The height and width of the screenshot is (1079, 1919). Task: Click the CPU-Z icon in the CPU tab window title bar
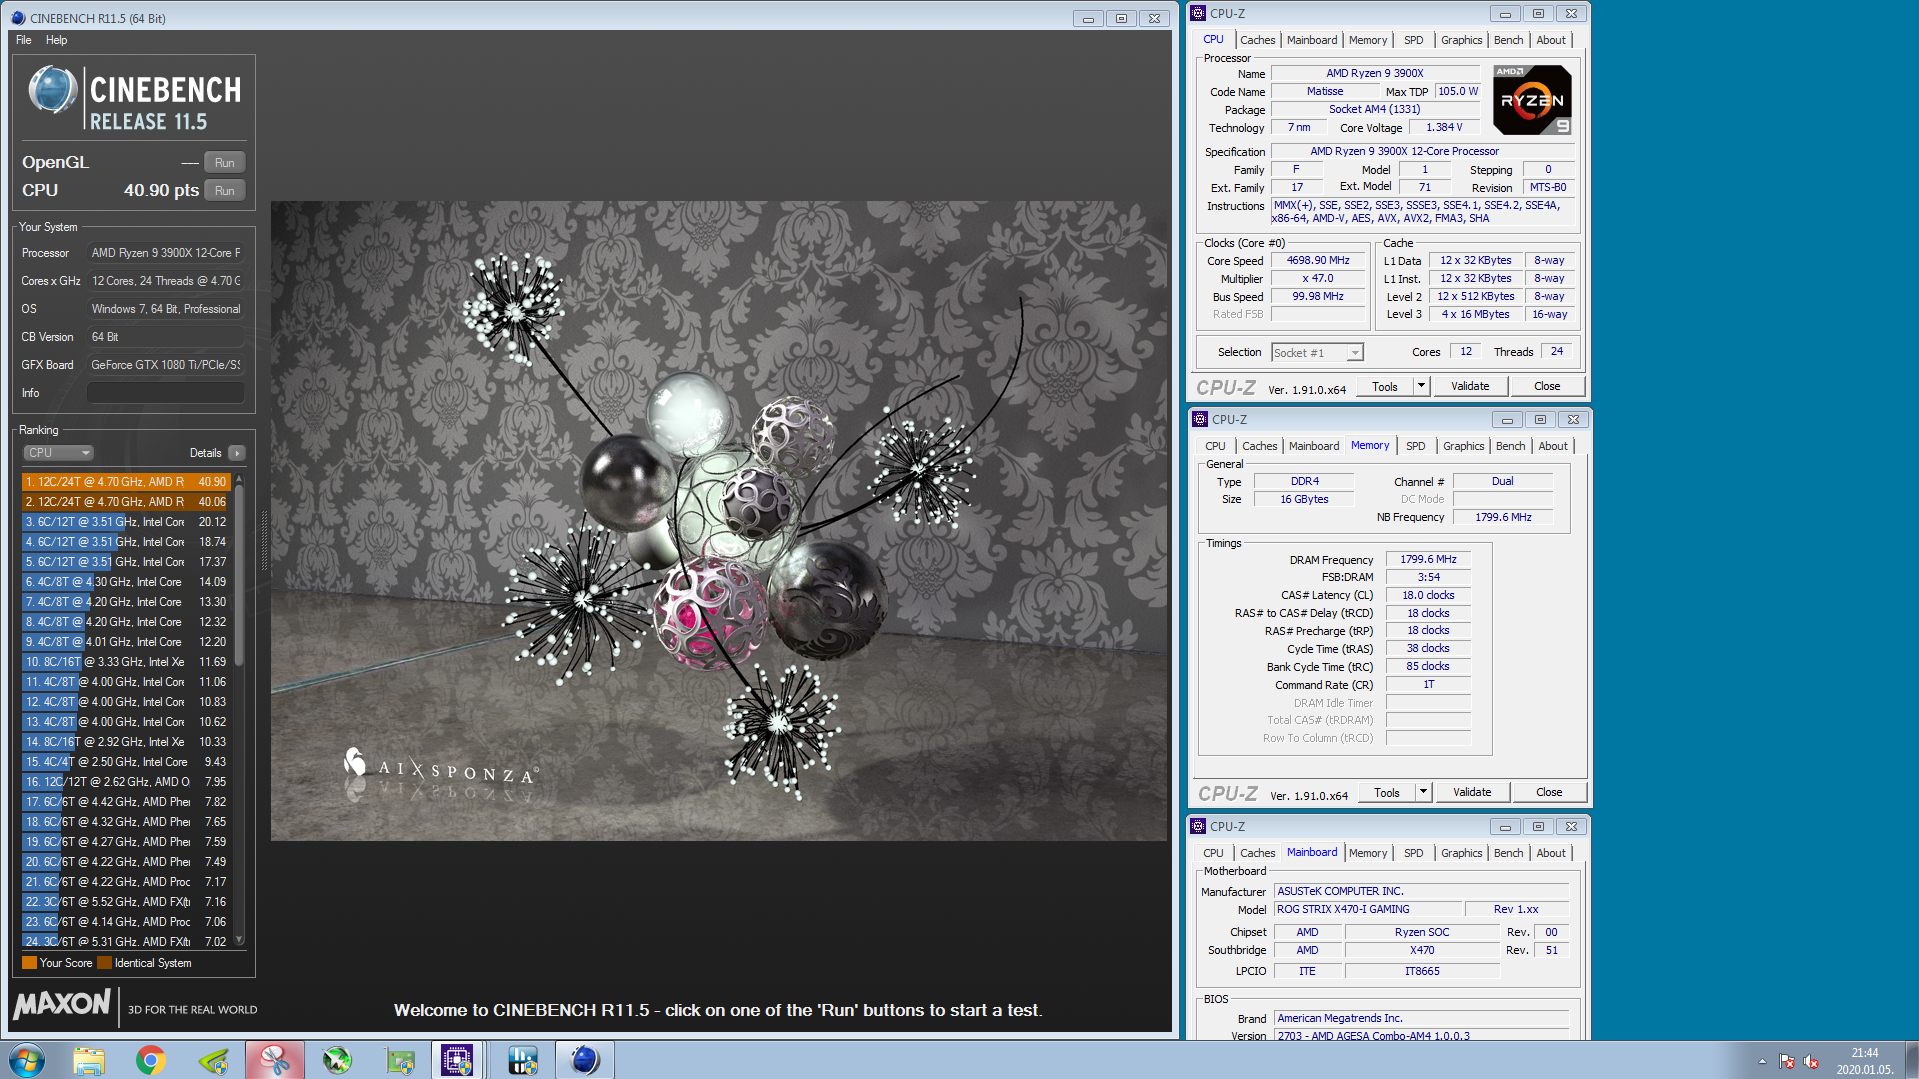pos(1198,13)
